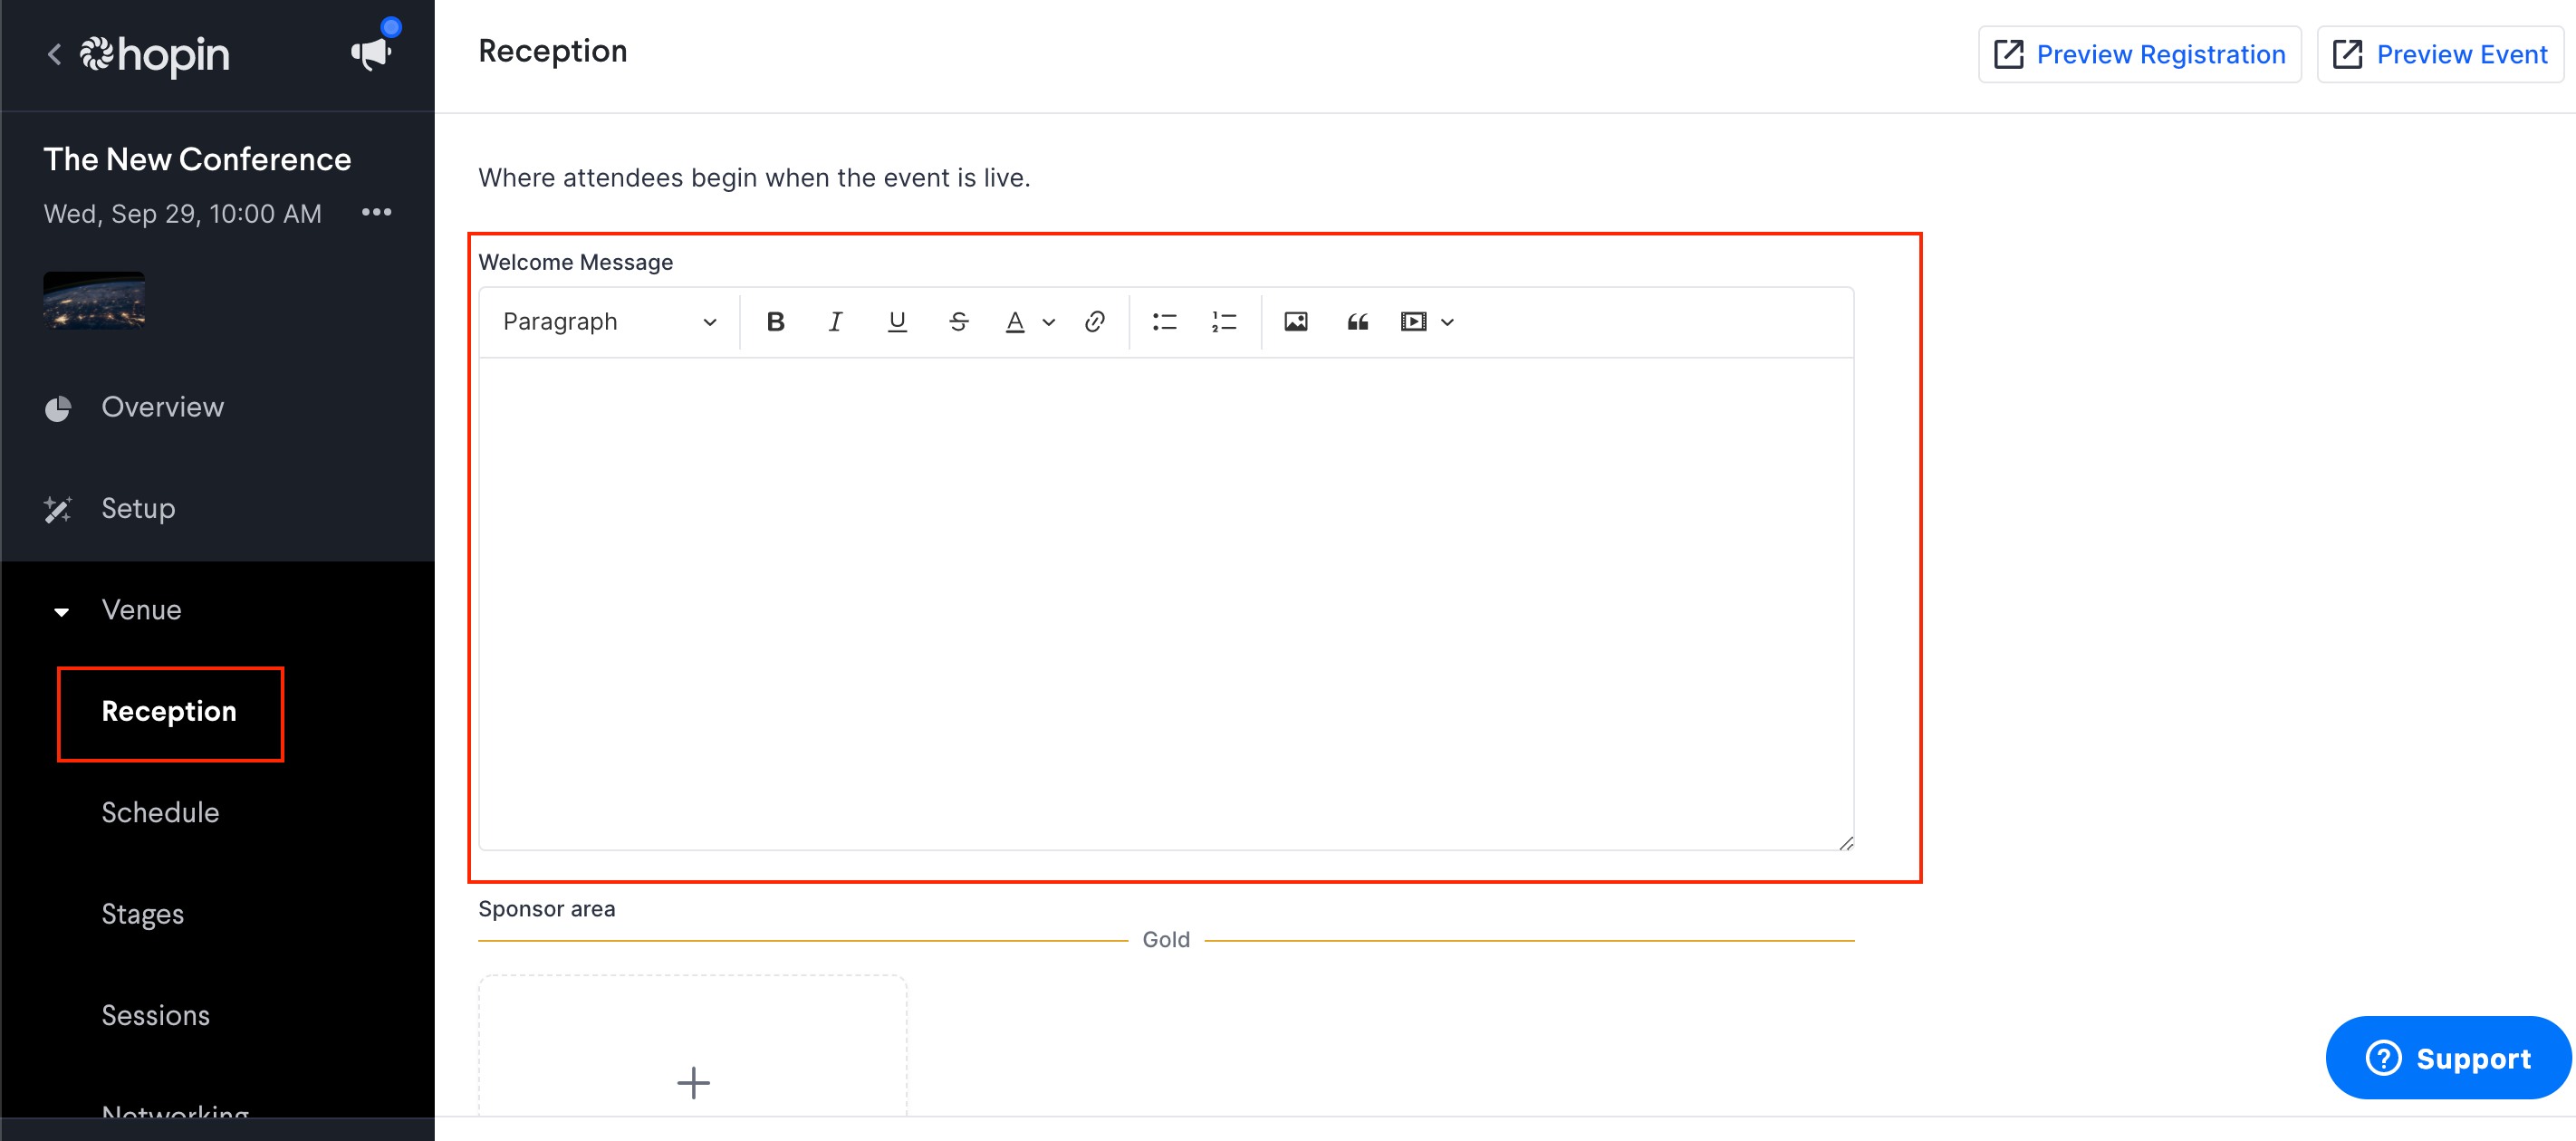Click Preview Event button
Image resolution: width=2576 pixels, height=1141 pixels.
click(2440, 54)
